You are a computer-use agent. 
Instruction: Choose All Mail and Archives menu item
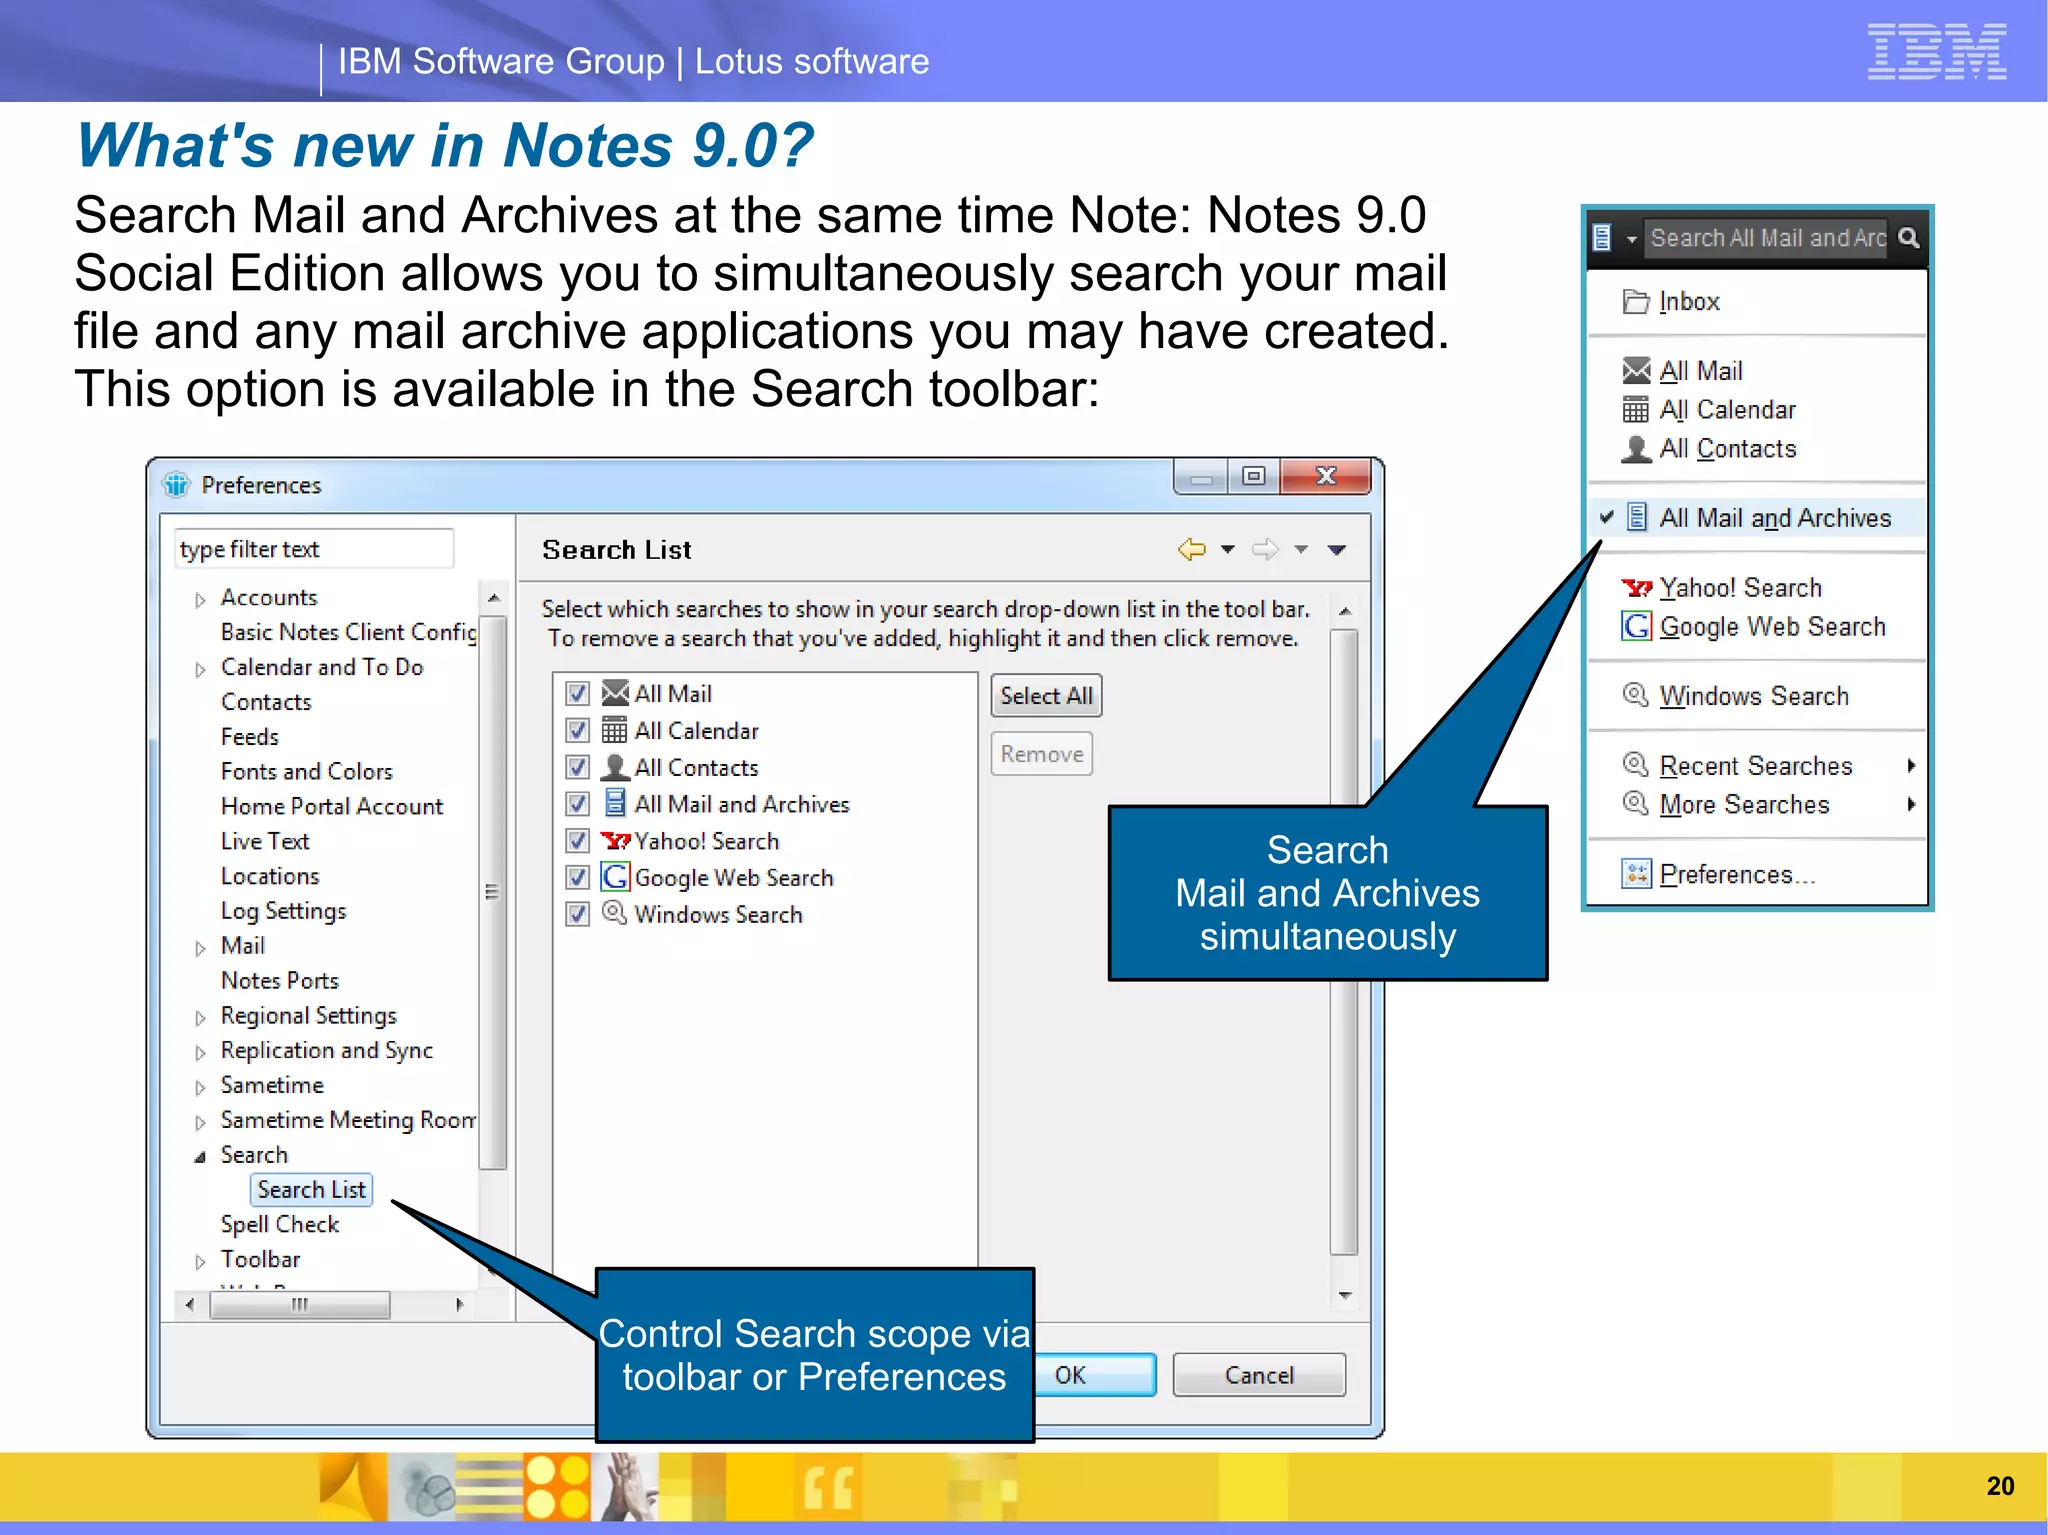(1758, 518)
